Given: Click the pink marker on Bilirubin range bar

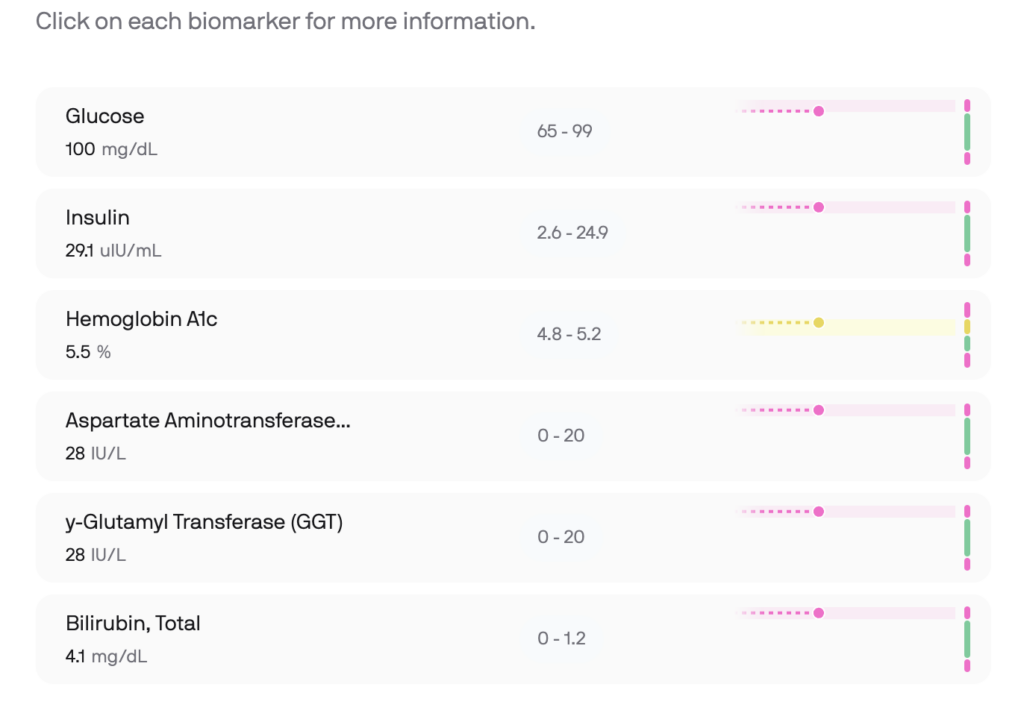Looking at the screenshot, I should pos(819,613).
